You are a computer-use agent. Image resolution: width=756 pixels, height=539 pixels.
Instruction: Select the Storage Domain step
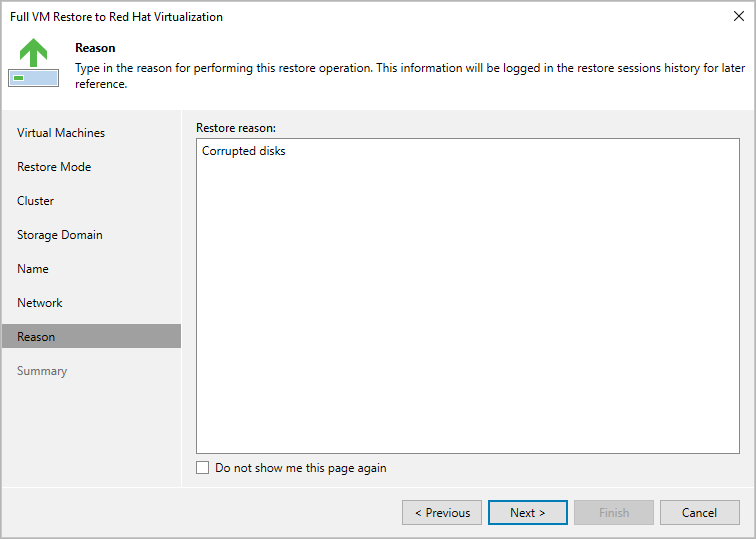[x=60, y=235]
